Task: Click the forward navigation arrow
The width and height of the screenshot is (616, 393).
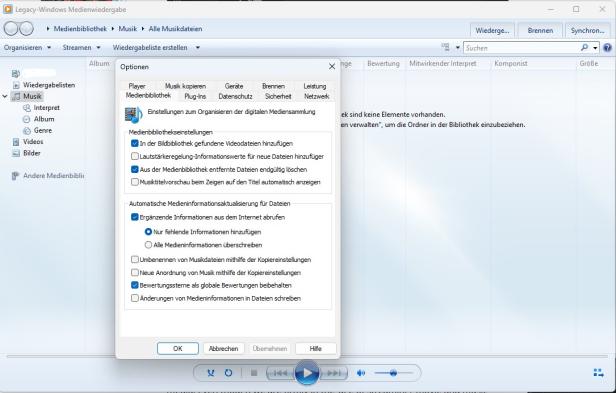Action: [x=26, y=29]
